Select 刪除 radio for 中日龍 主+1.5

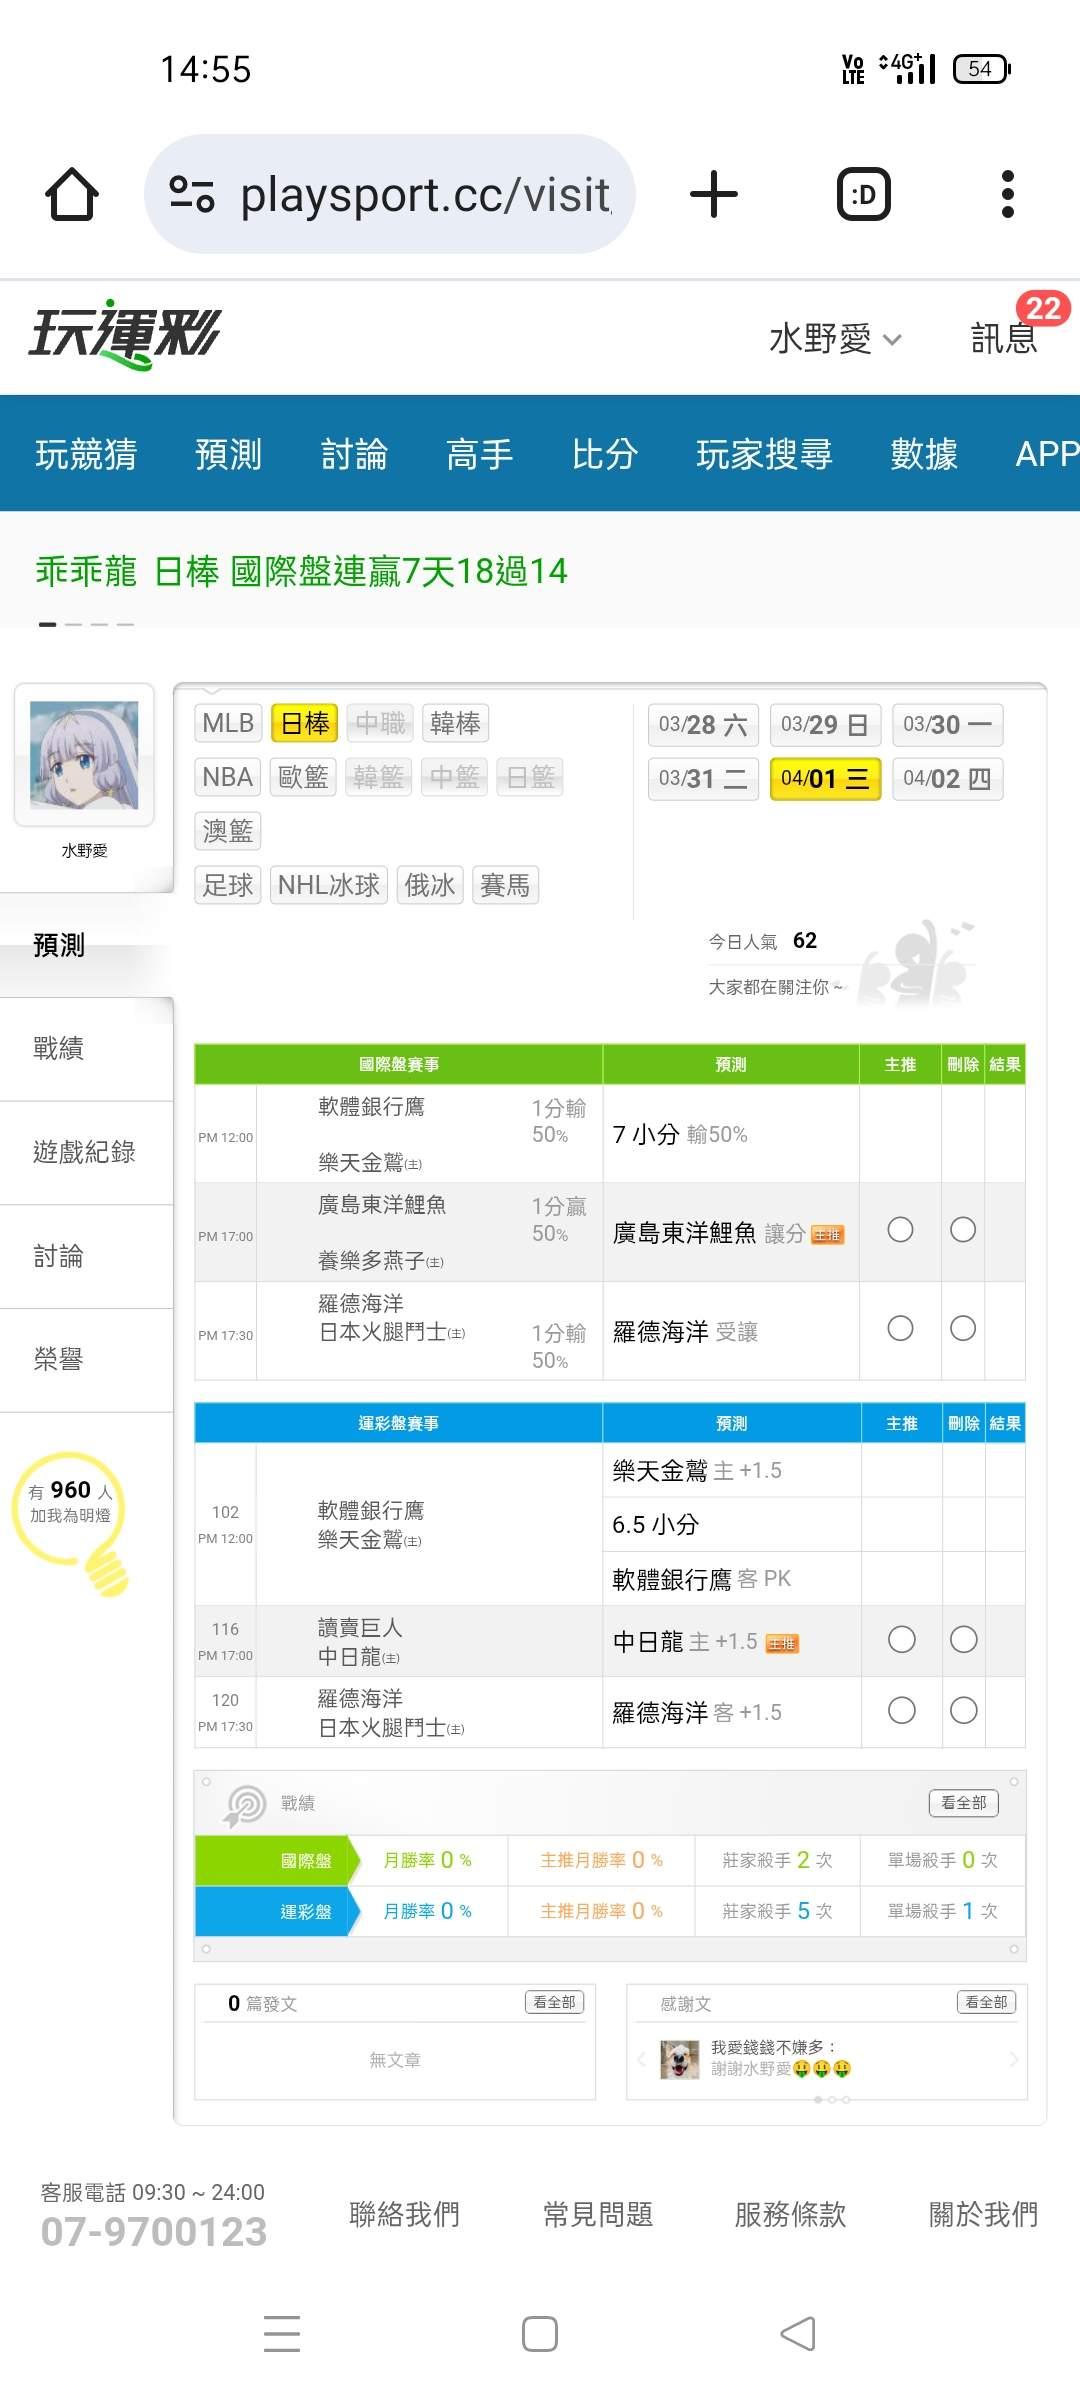(964, 1640)
